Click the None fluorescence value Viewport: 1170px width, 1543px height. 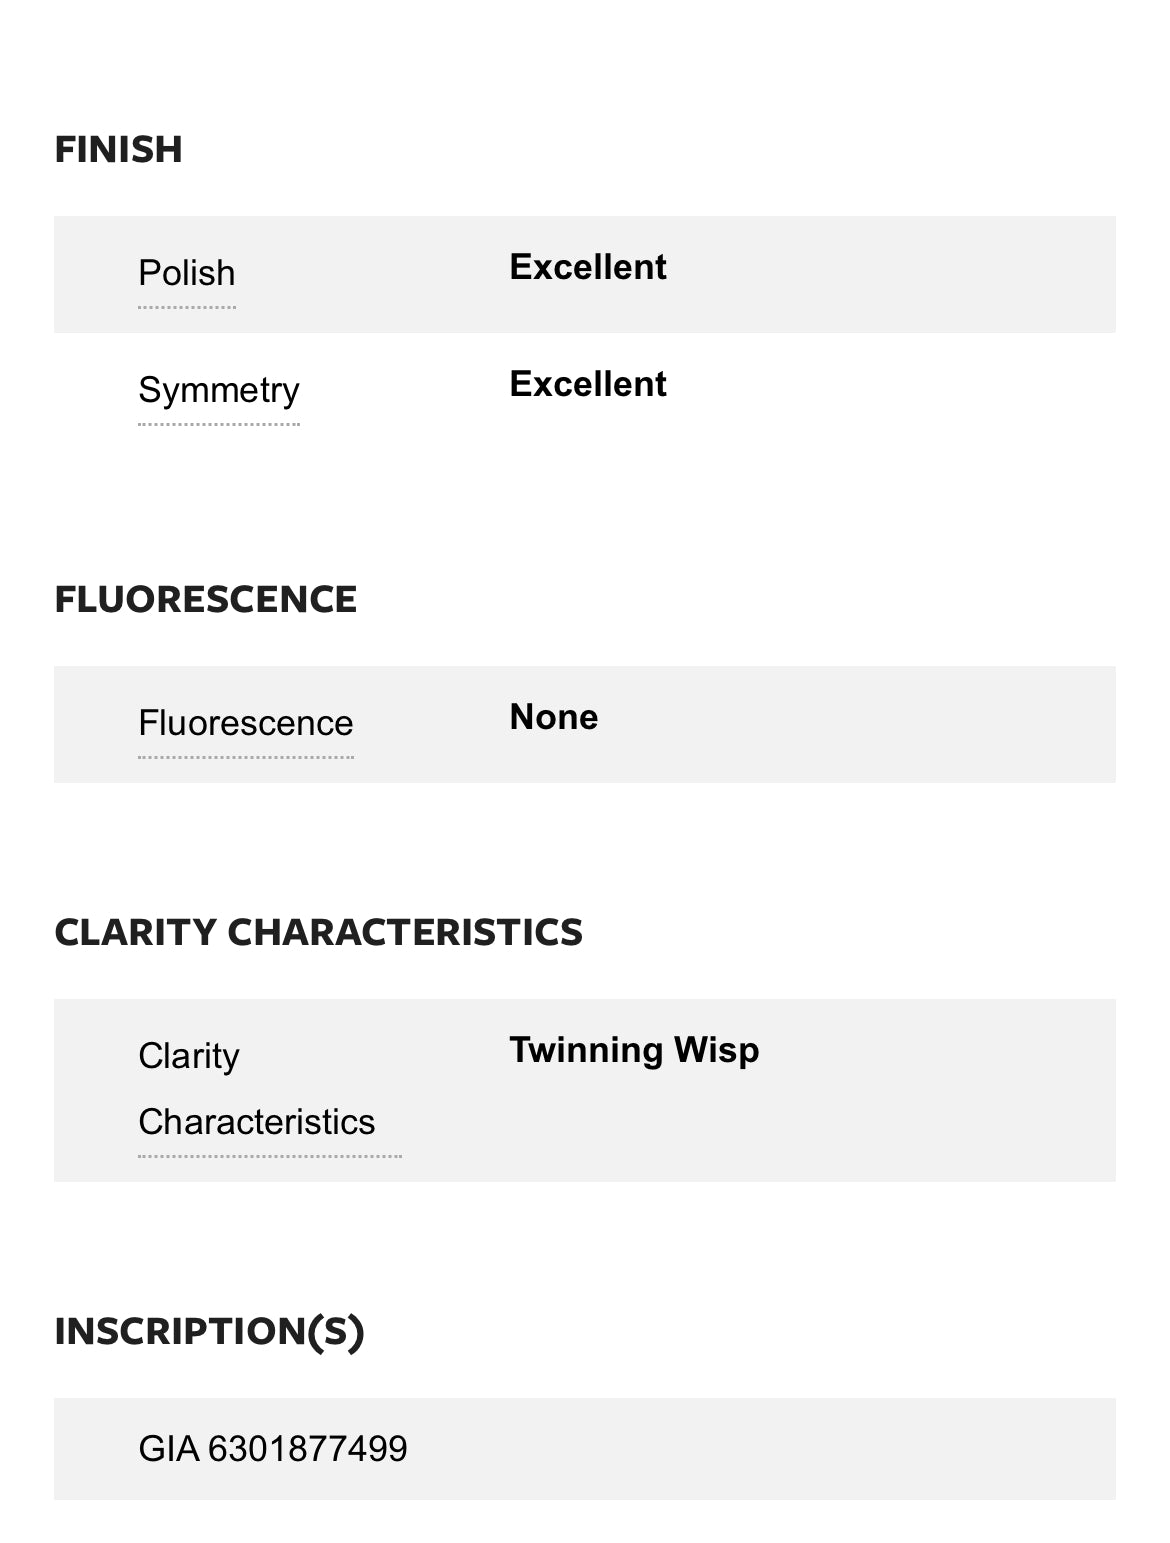coord(554,717)
